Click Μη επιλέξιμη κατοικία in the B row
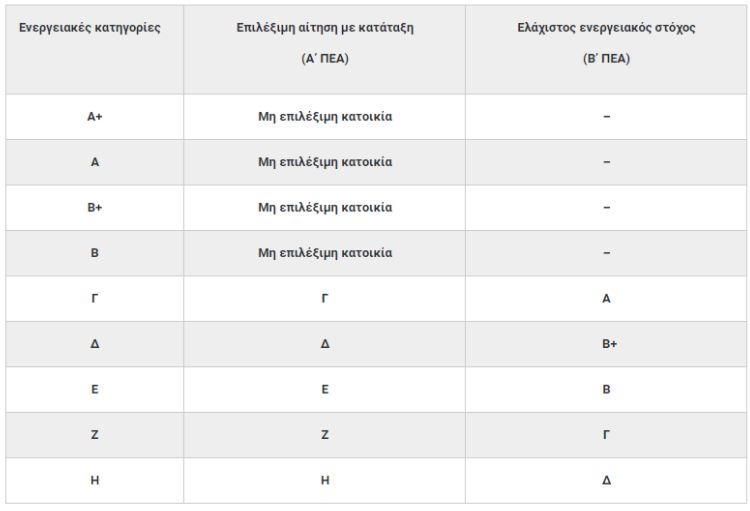This screenshot has height=511, width=750. coord(325,253)
